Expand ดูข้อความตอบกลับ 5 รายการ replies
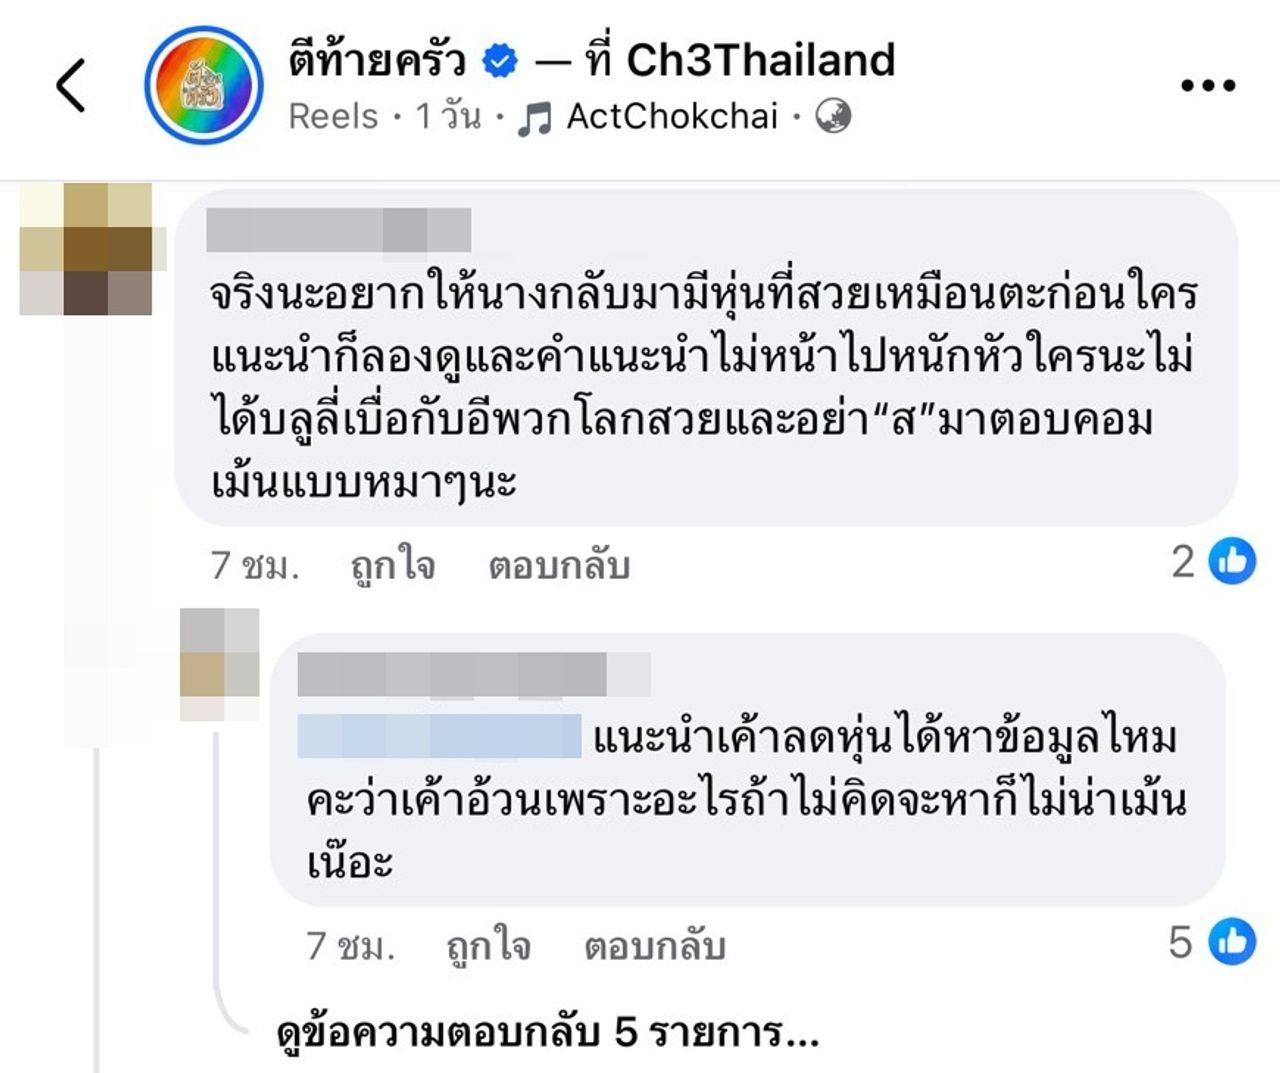This screenshot has height=1073, width=1280. (x=547, y=1033)
